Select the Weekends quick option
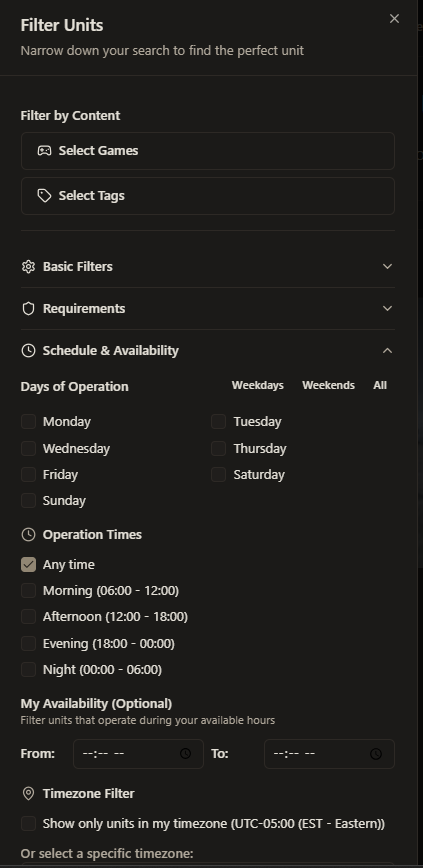This screenshot has width=423, height=868. tap(328, 385)
